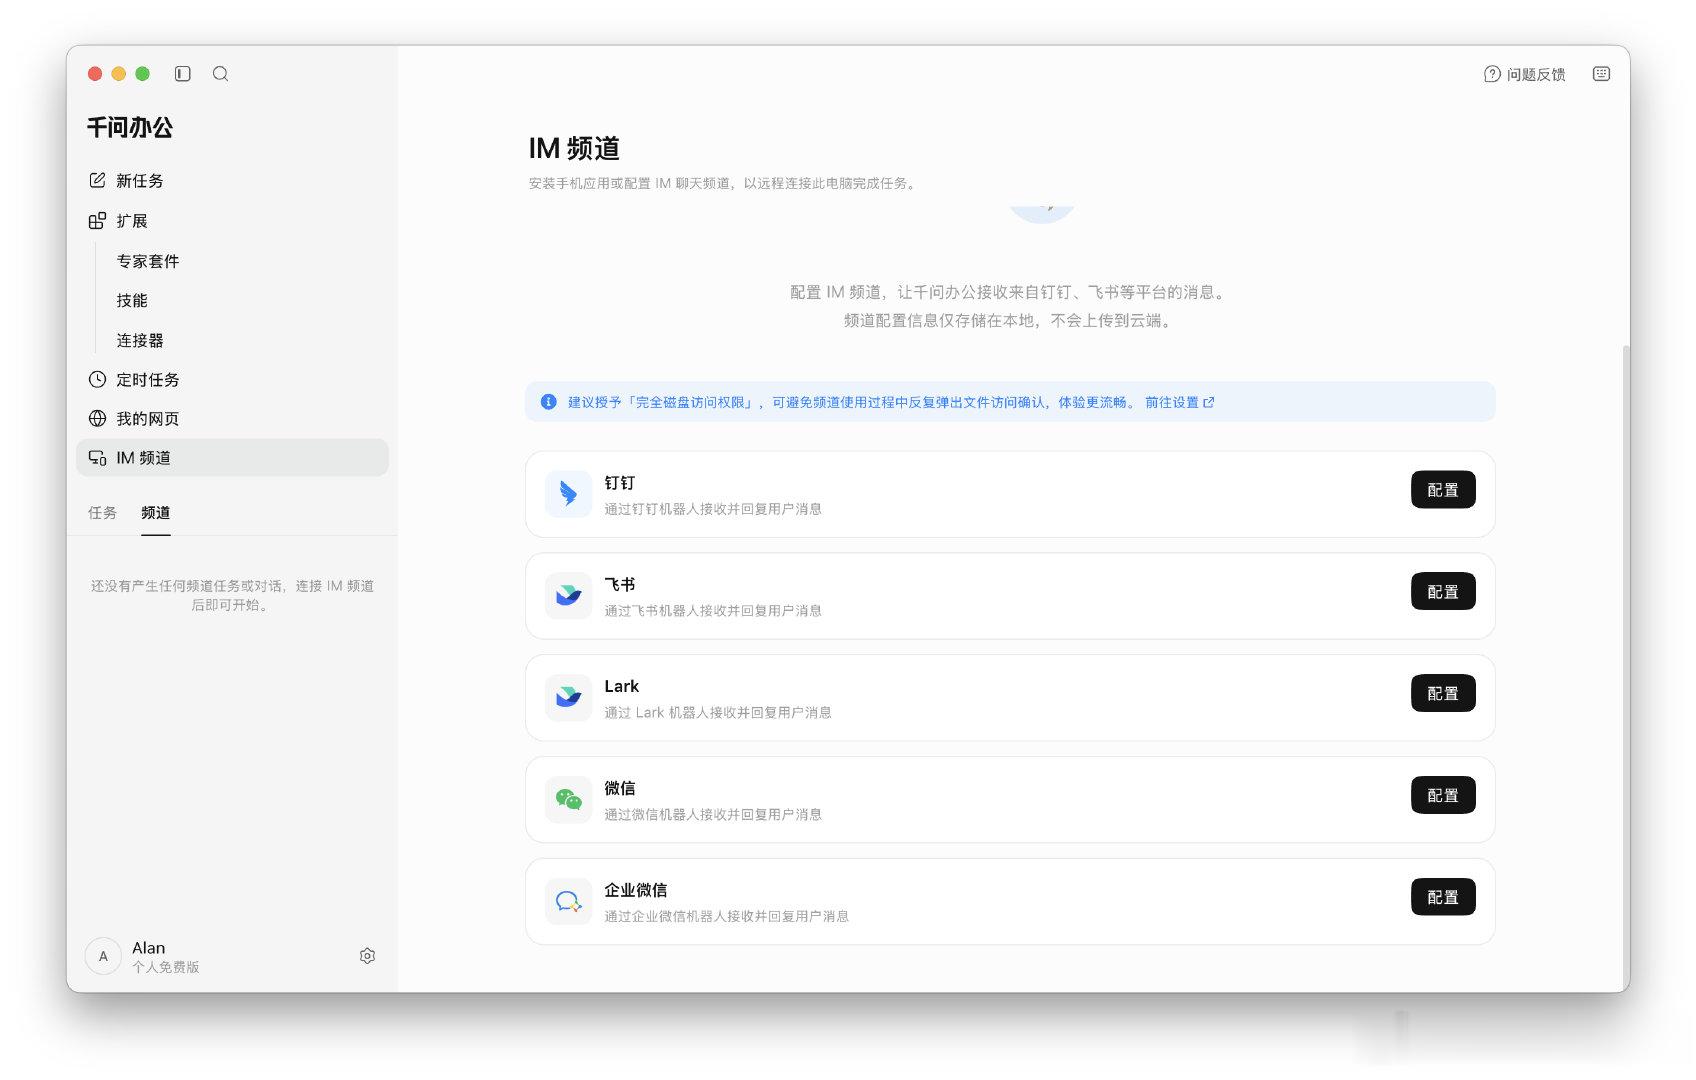Click the 千问办公 app title

coord(130,128)
